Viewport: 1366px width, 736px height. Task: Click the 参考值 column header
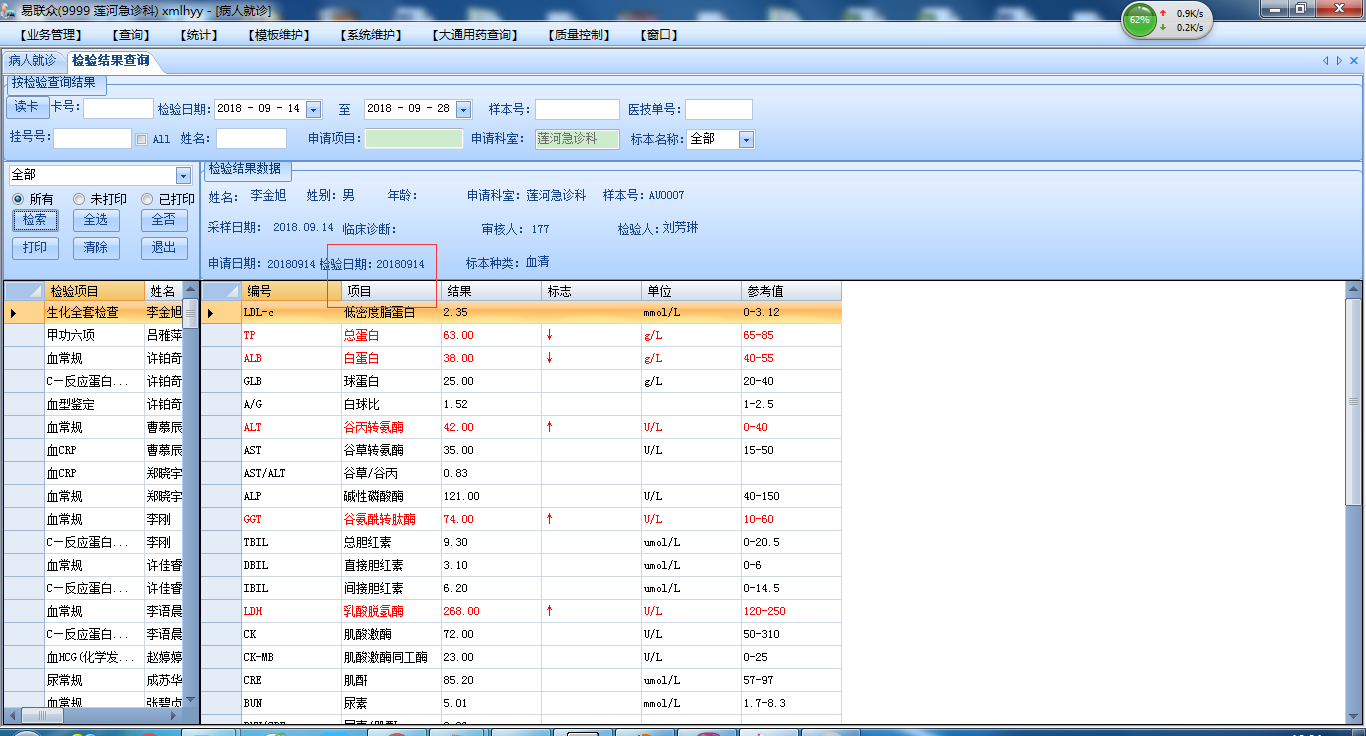tap(791, 291)
